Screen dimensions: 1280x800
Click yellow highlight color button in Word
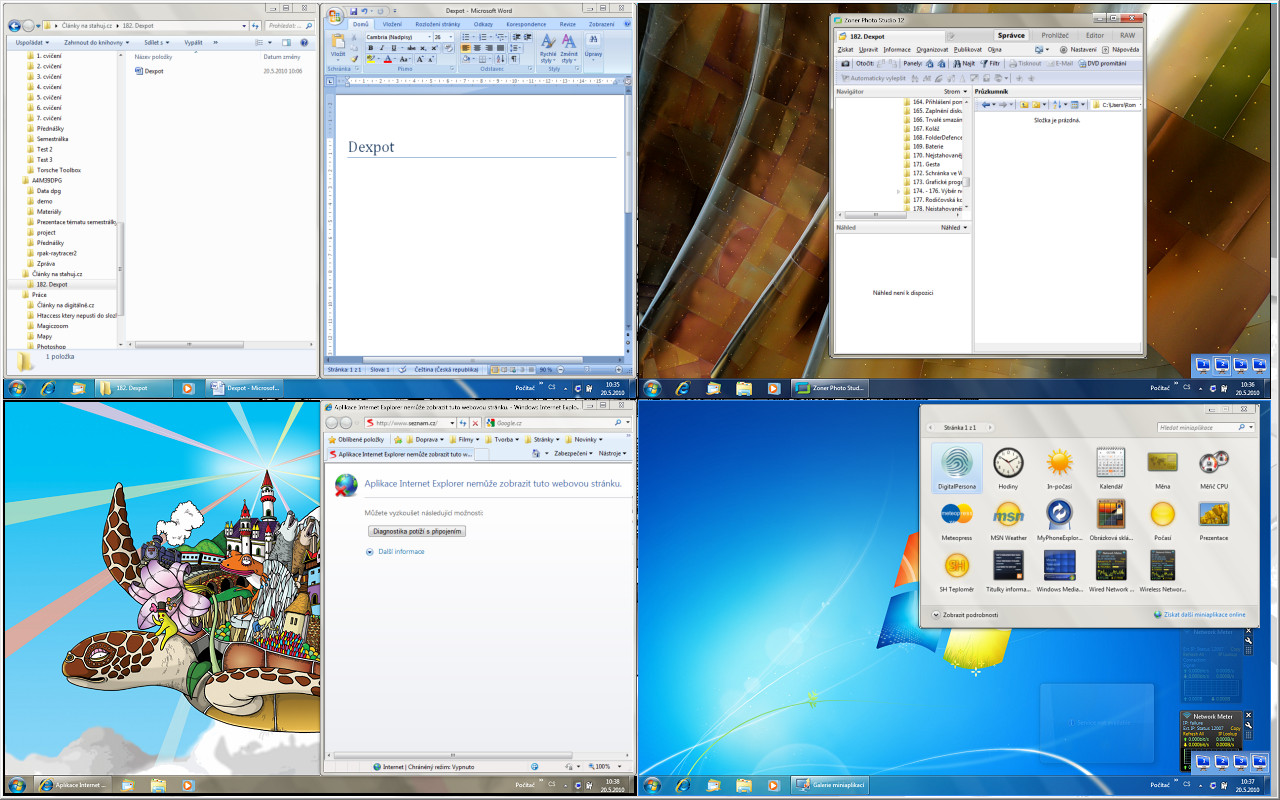pos(371,60)
